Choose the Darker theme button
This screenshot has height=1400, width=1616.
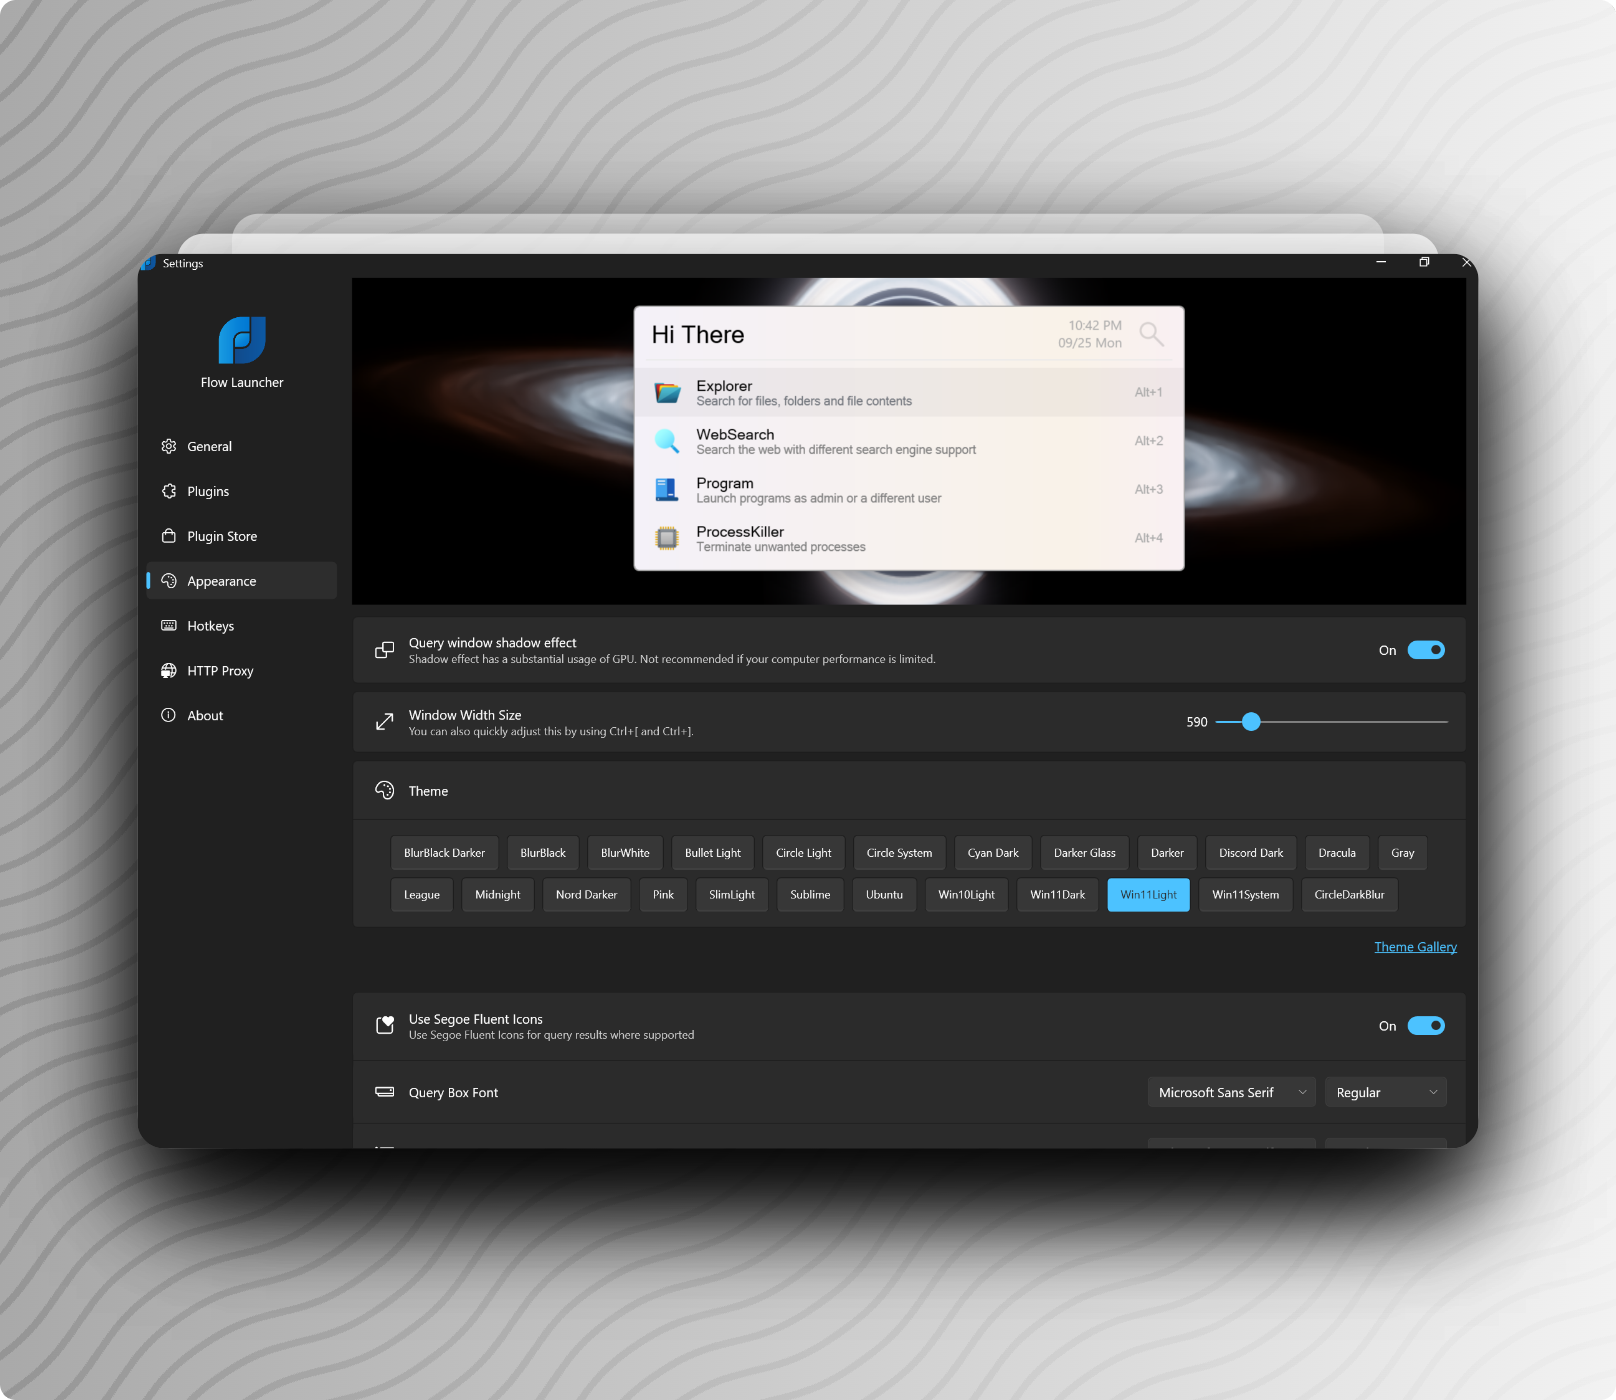tap(1167, 853)
